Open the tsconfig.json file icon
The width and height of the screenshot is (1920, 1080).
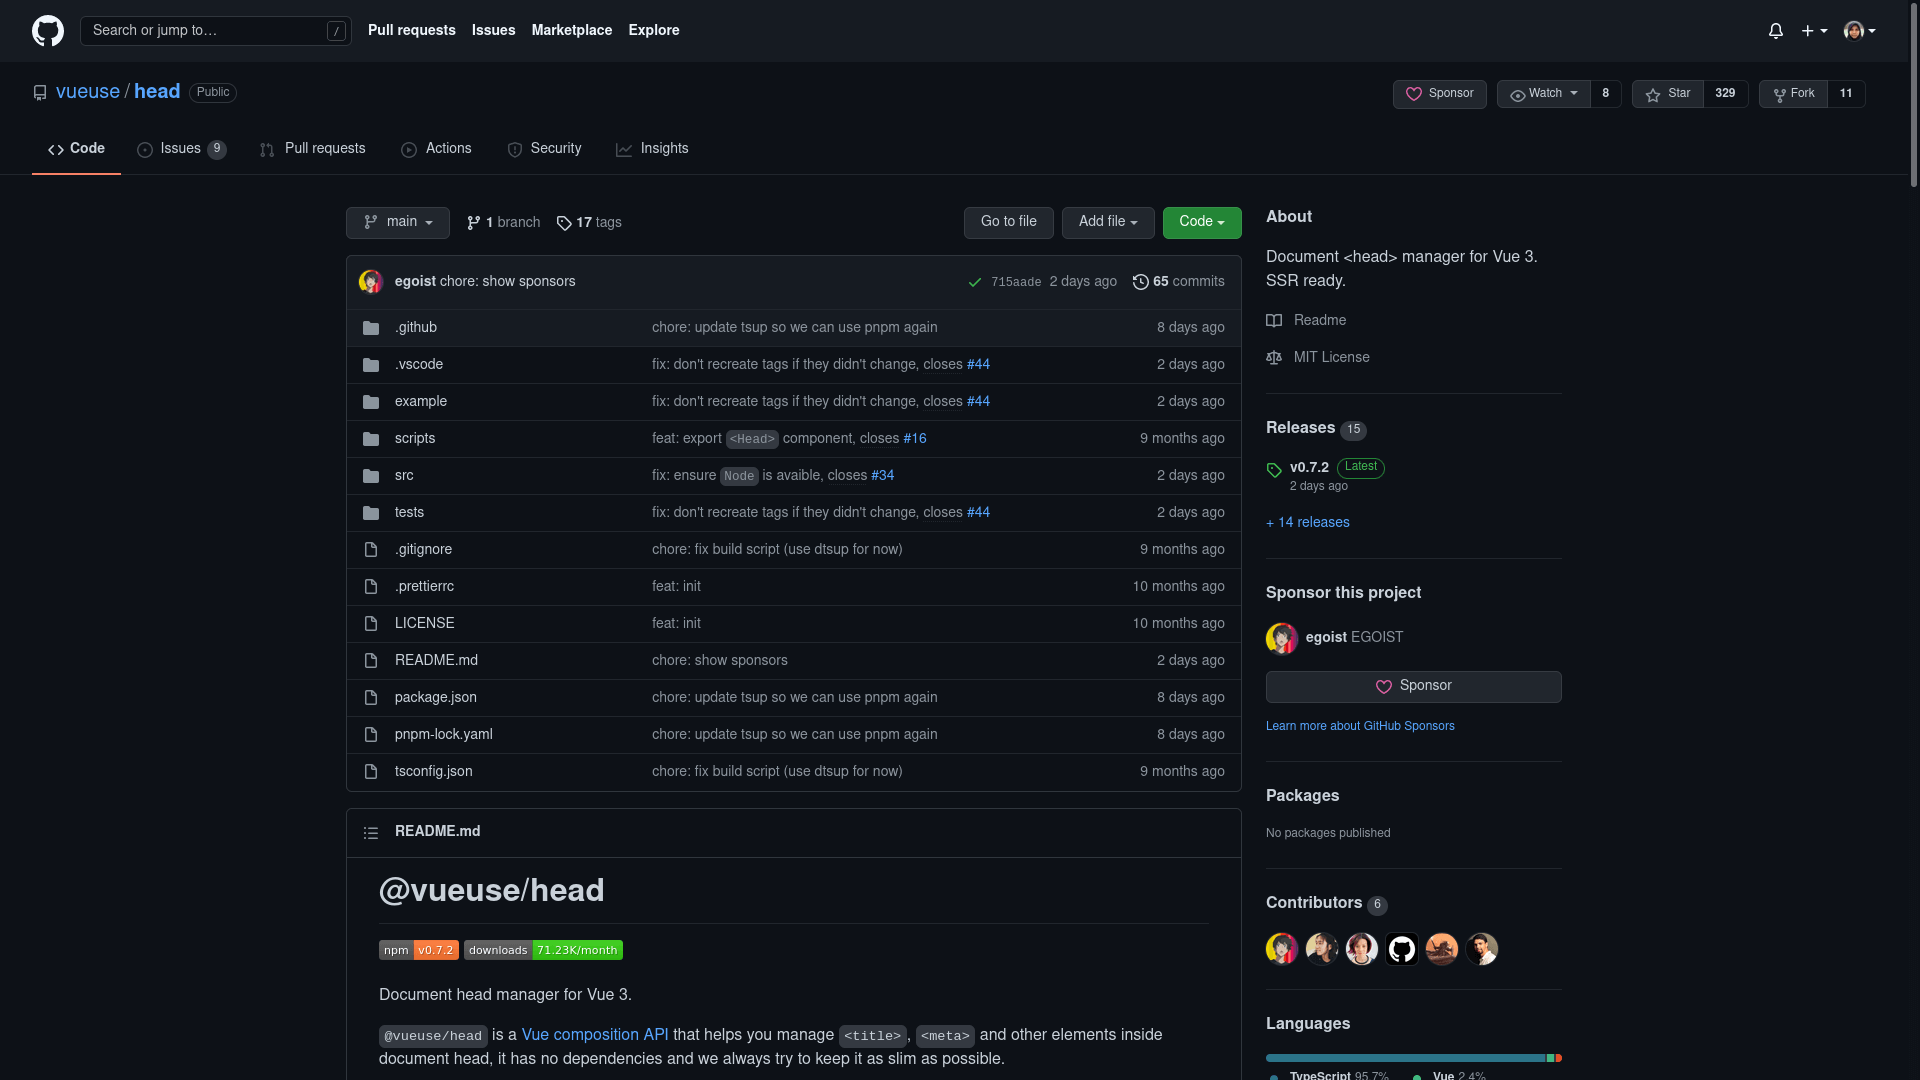tap(371, 772)
